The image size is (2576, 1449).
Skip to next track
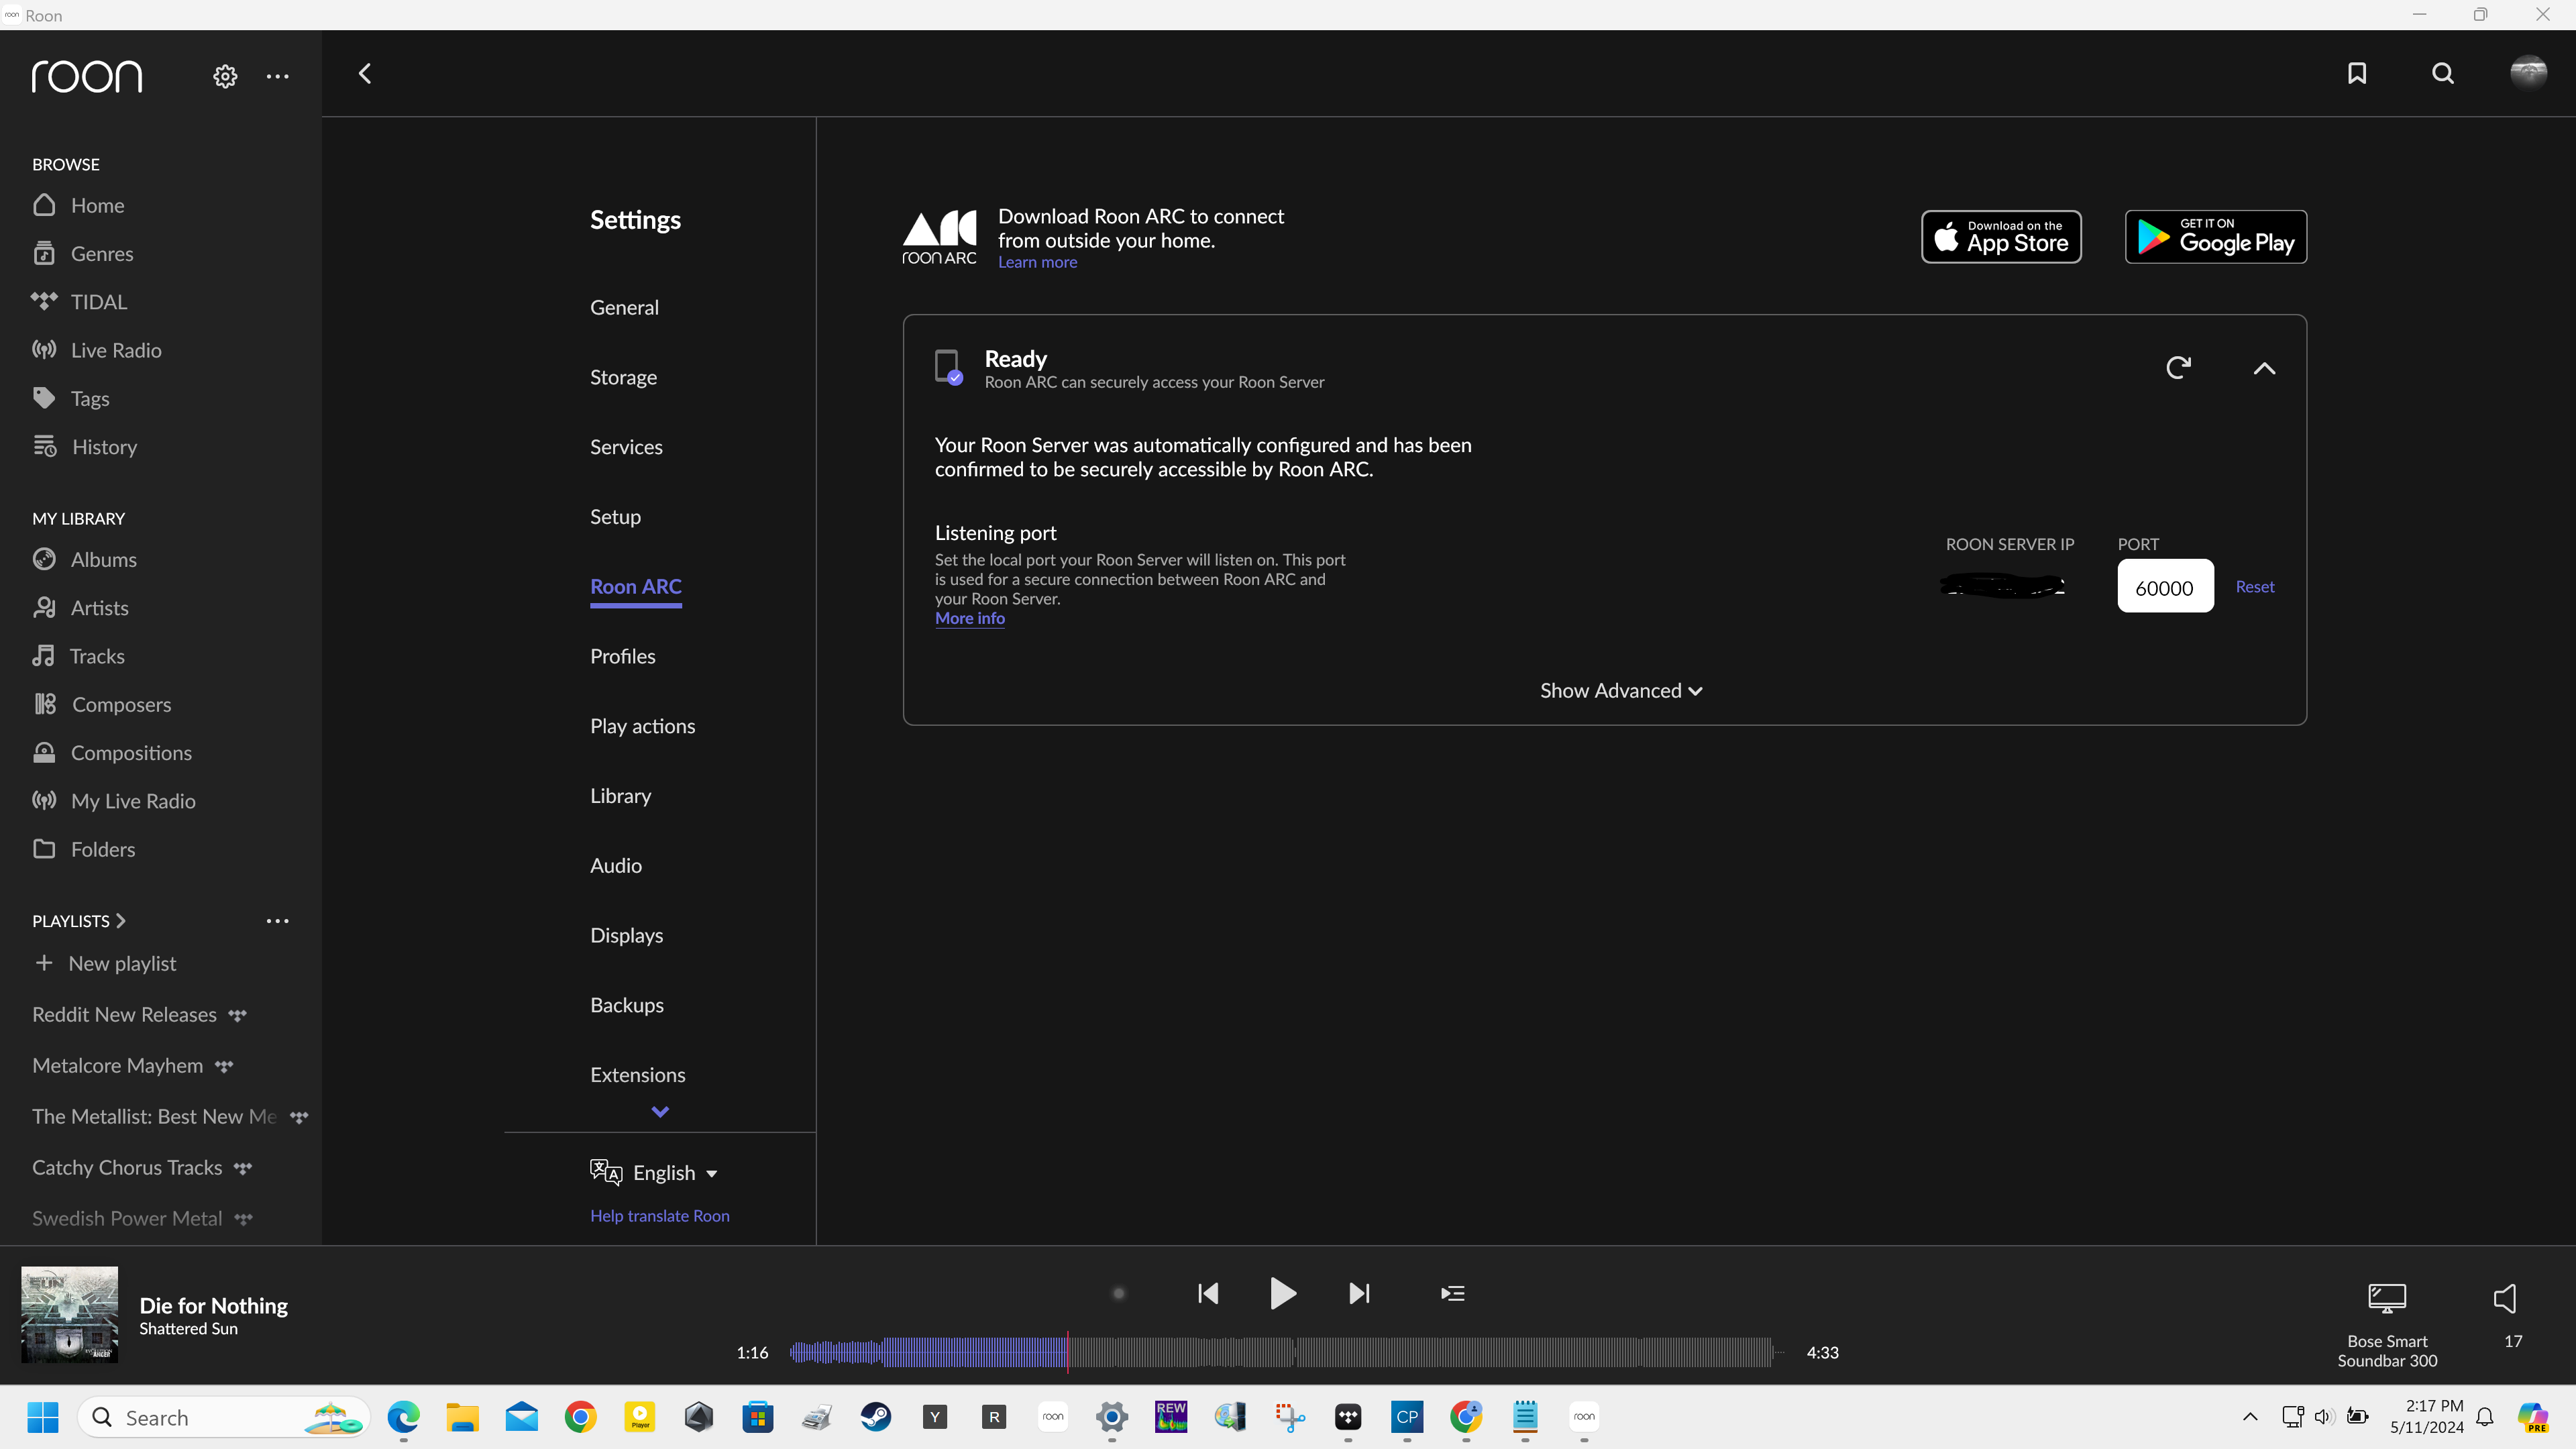1359,1293
